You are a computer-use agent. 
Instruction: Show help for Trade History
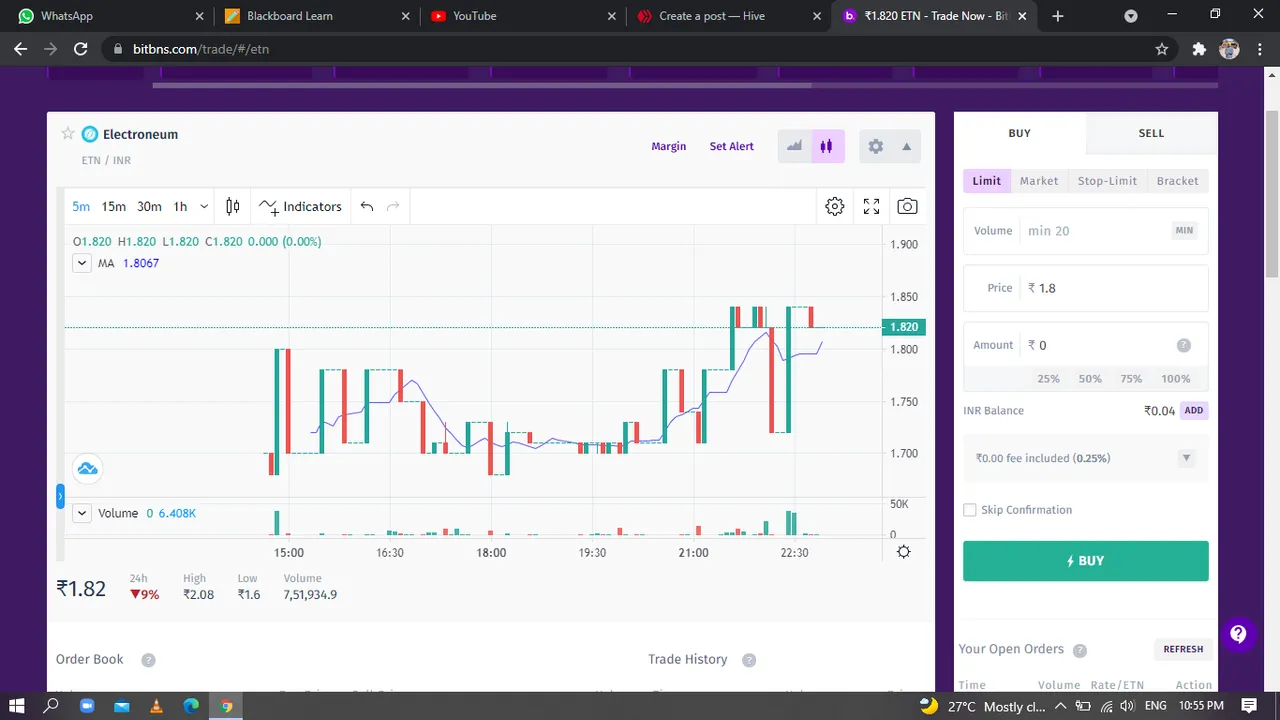(x=749, y=660)
